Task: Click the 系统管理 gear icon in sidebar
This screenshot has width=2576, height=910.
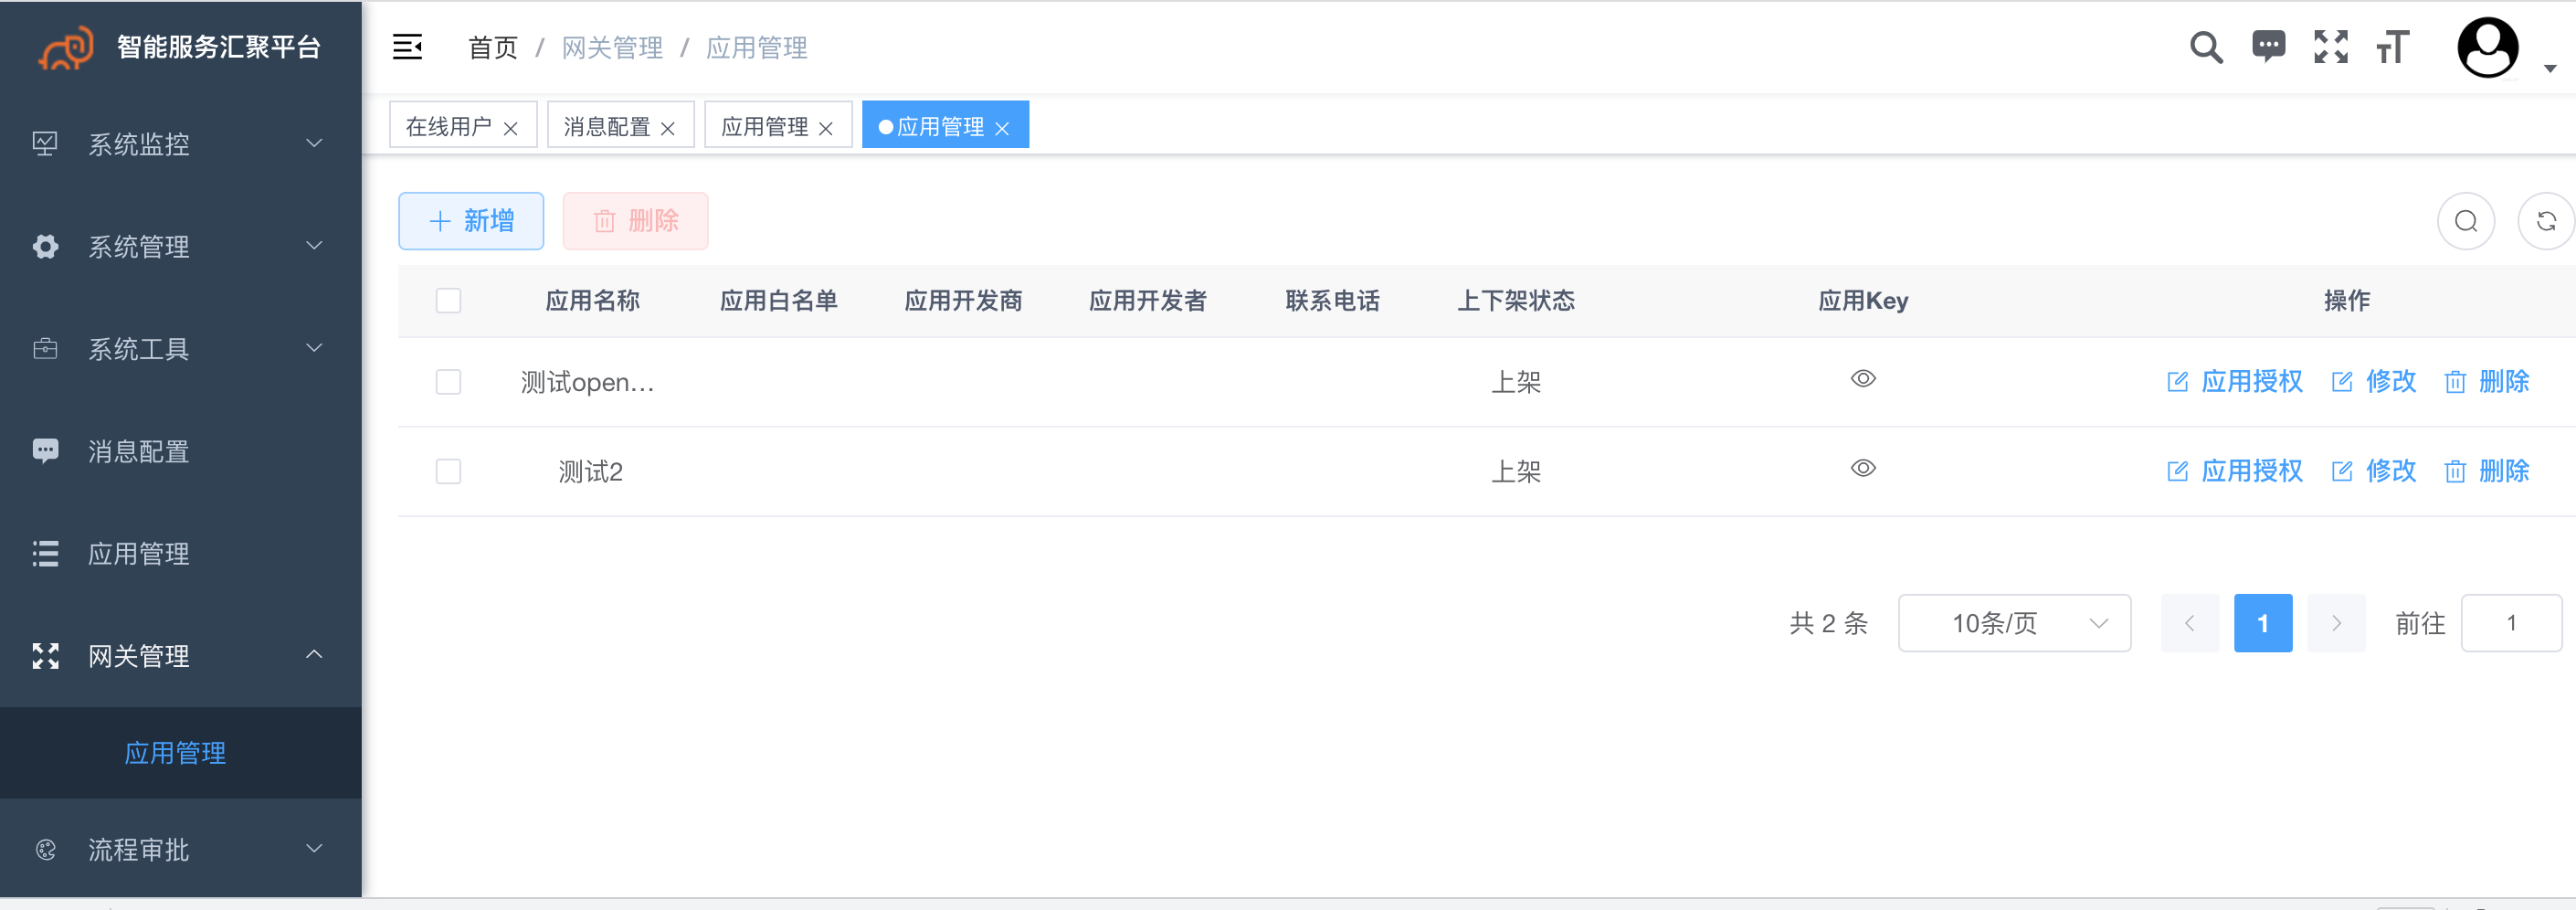Action: pos(45,246)
